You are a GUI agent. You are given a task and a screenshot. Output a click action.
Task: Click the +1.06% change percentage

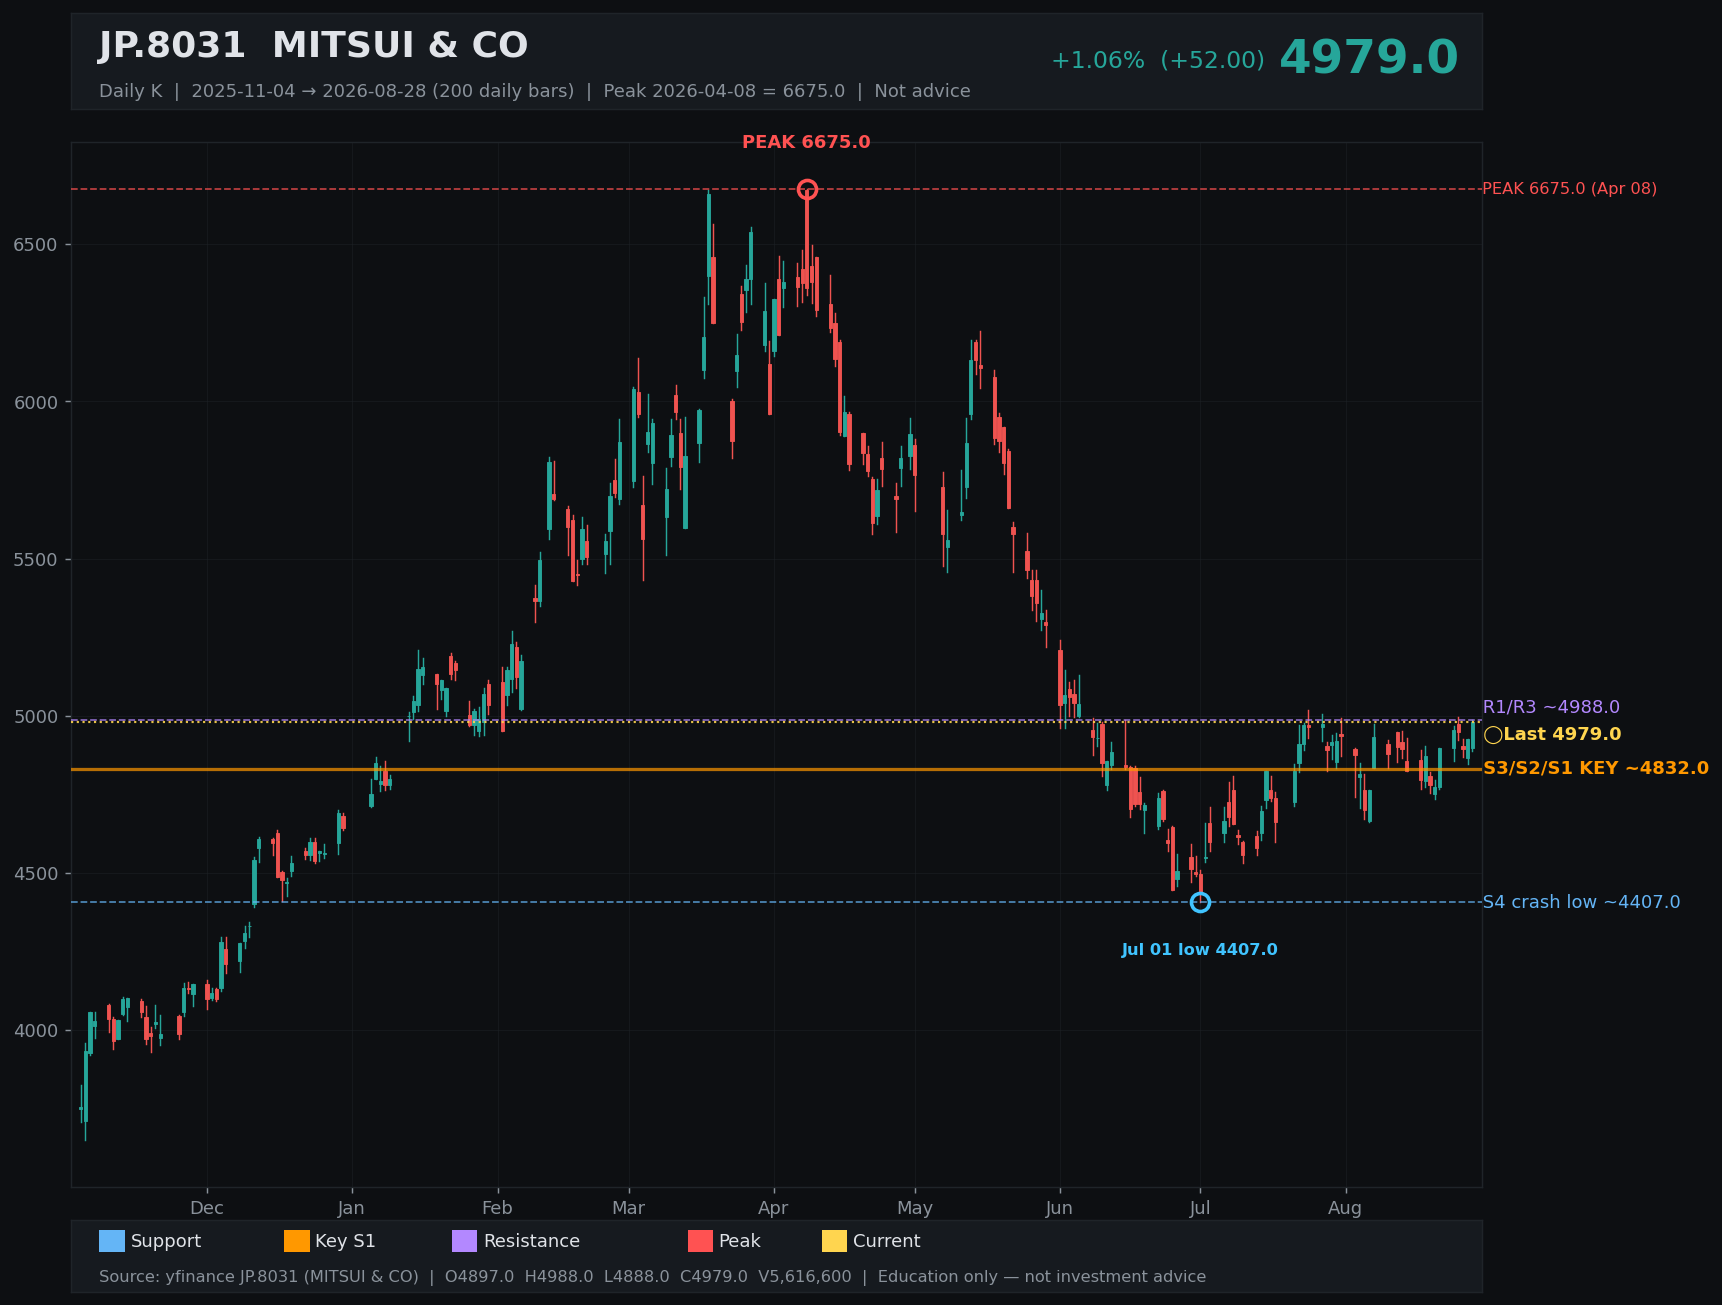[1097, 61]
